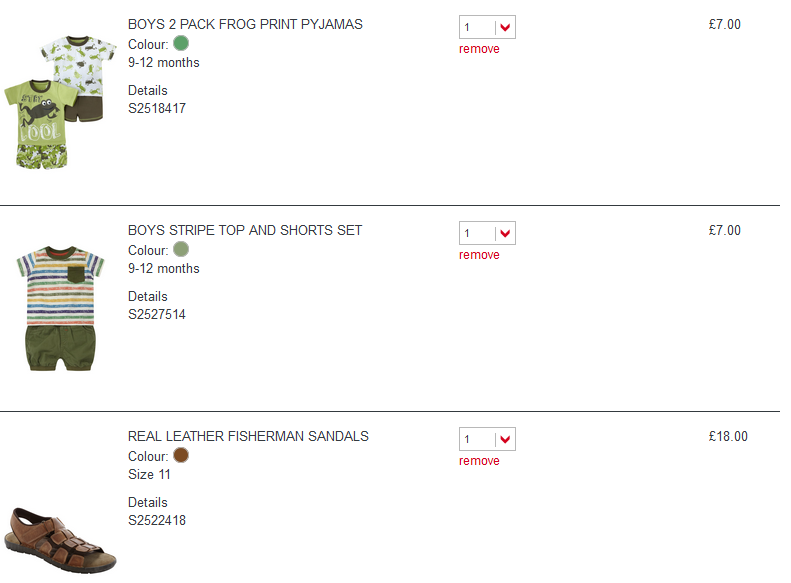View Details for item S2522418
Viewport: 791px width, 583px height.
click(x=147, y=502)
